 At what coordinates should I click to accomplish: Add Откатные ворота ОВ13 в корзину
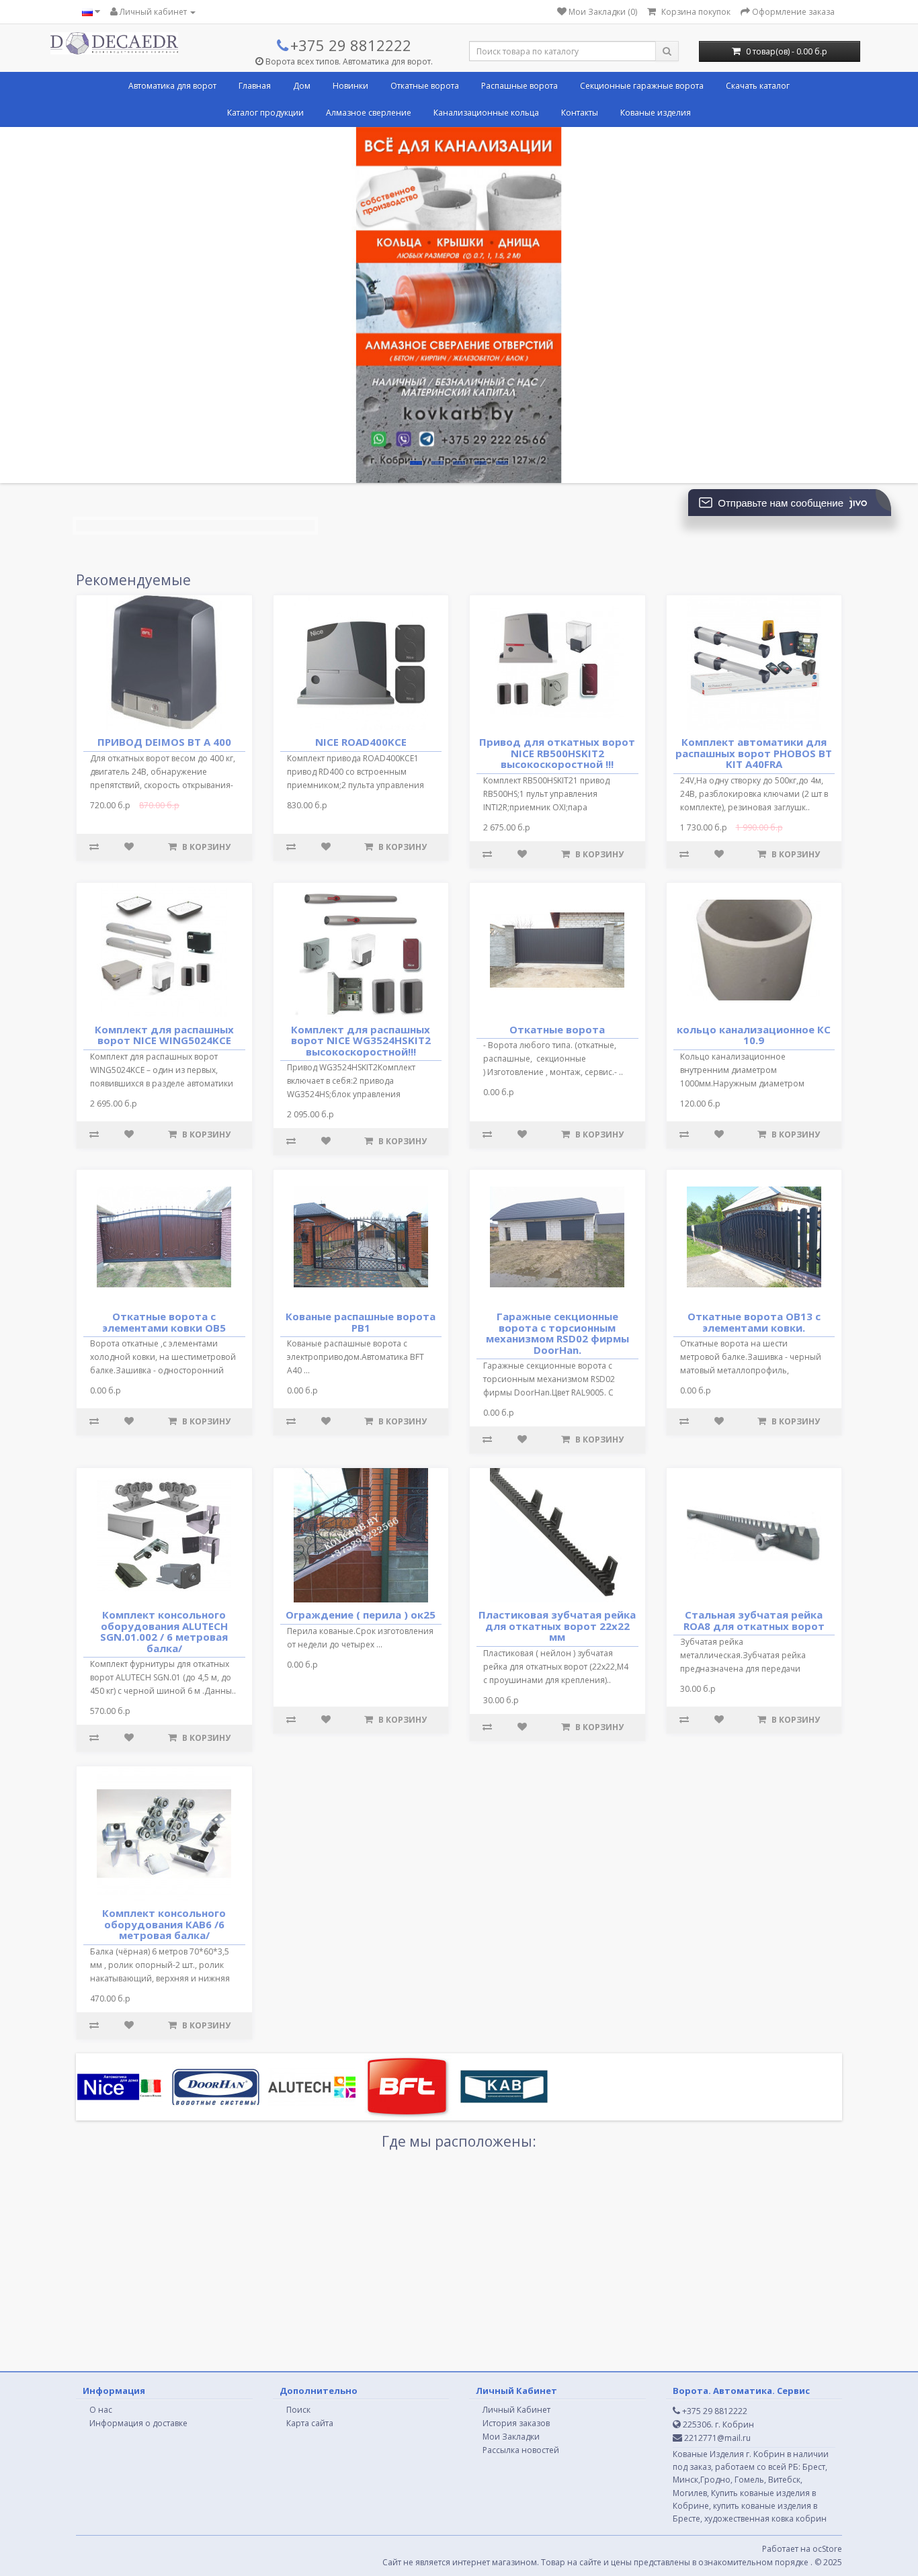pos(789,1421)
